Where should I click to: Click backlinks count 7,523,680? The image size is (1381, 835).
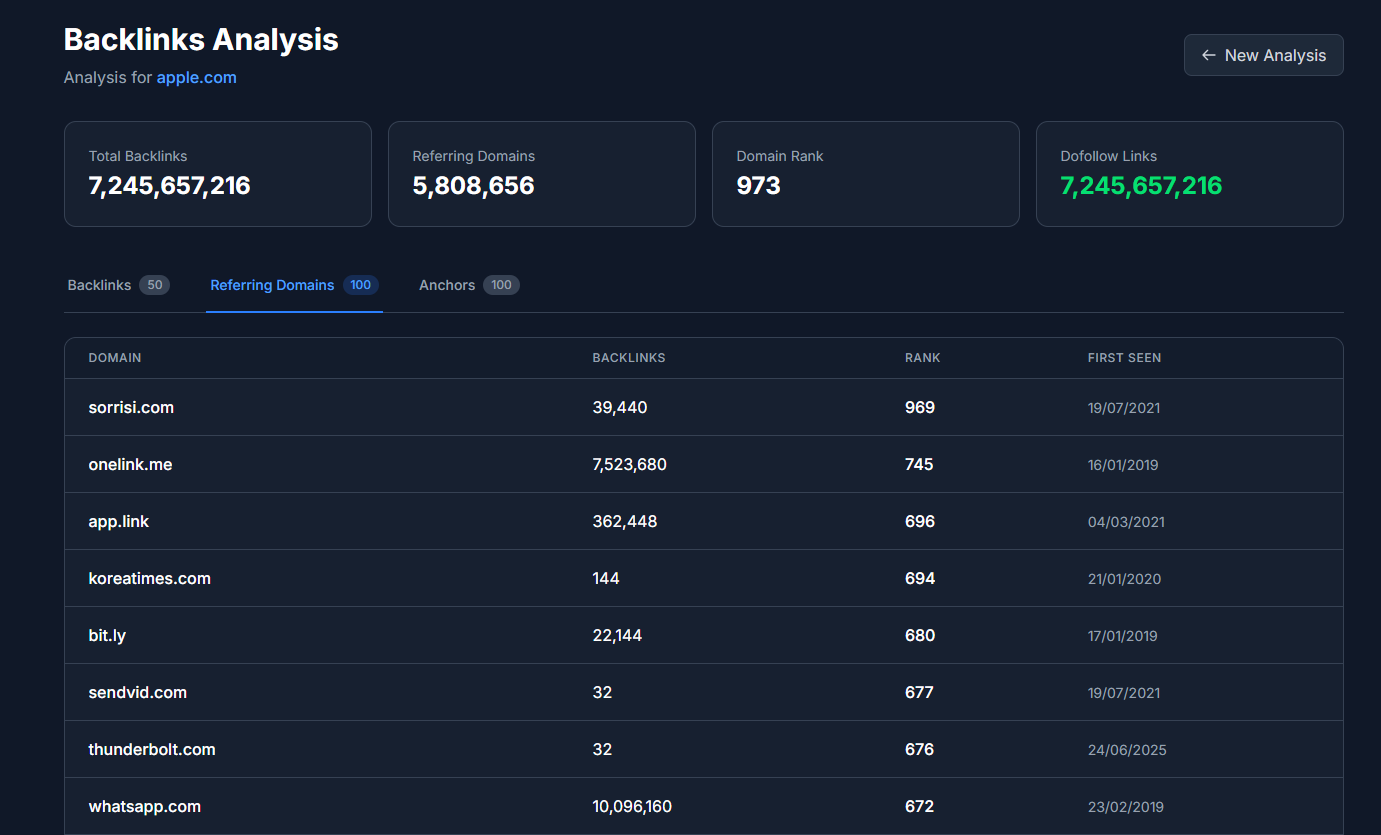click(x=629, y=464)
